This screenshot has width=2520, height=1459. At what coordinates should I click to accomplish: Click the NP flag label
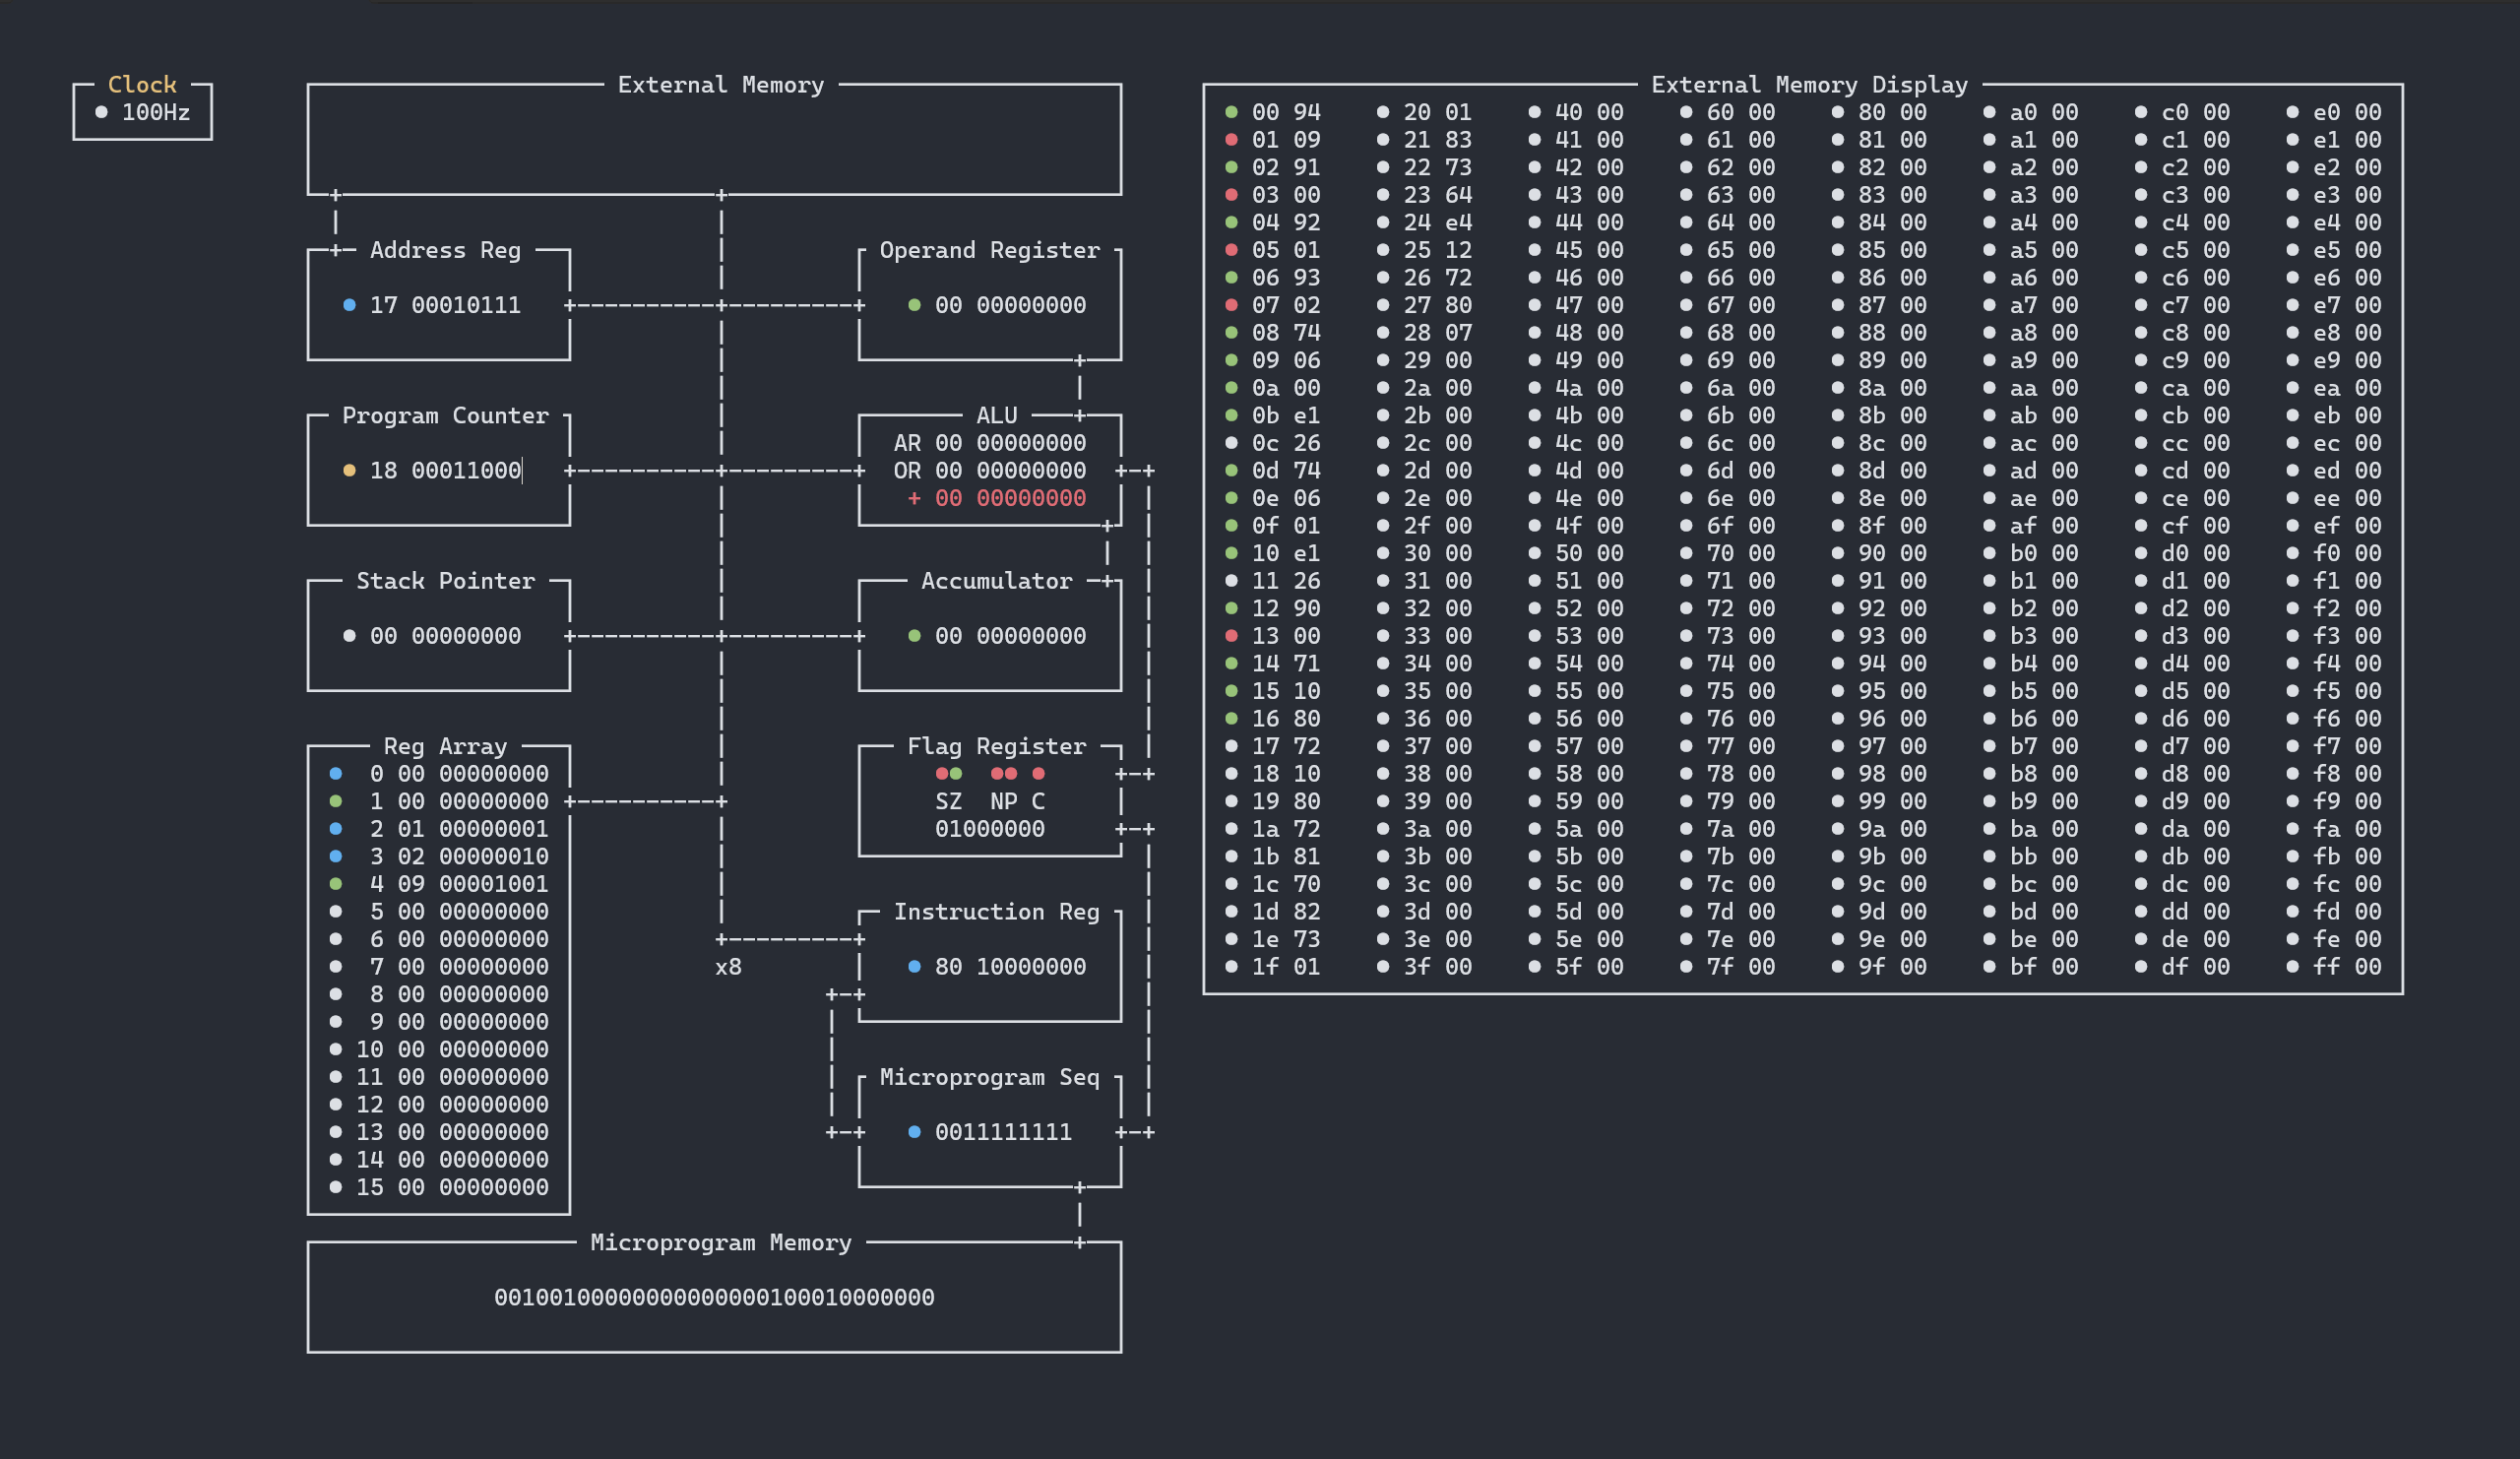[x=1004, y=801]
